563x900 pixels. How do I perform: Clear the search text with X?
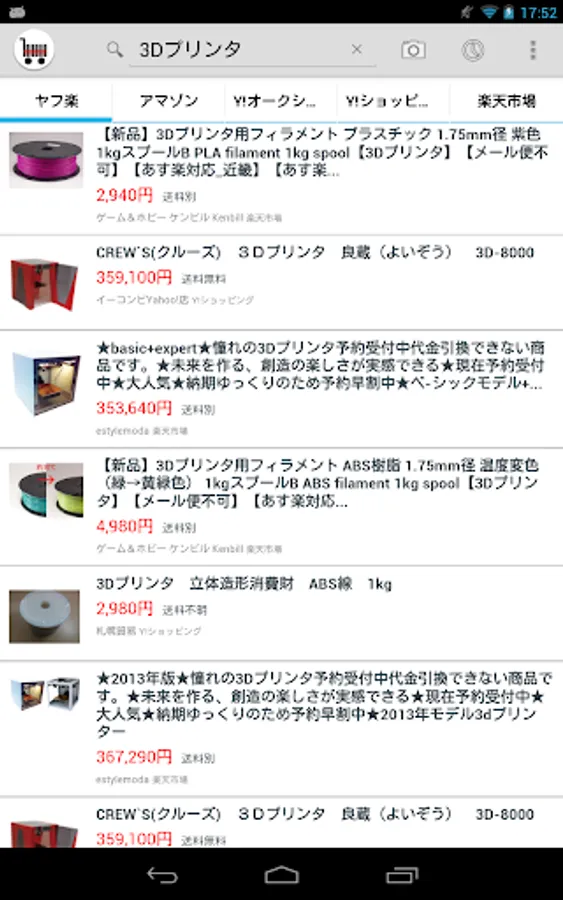tap(356, 49)
